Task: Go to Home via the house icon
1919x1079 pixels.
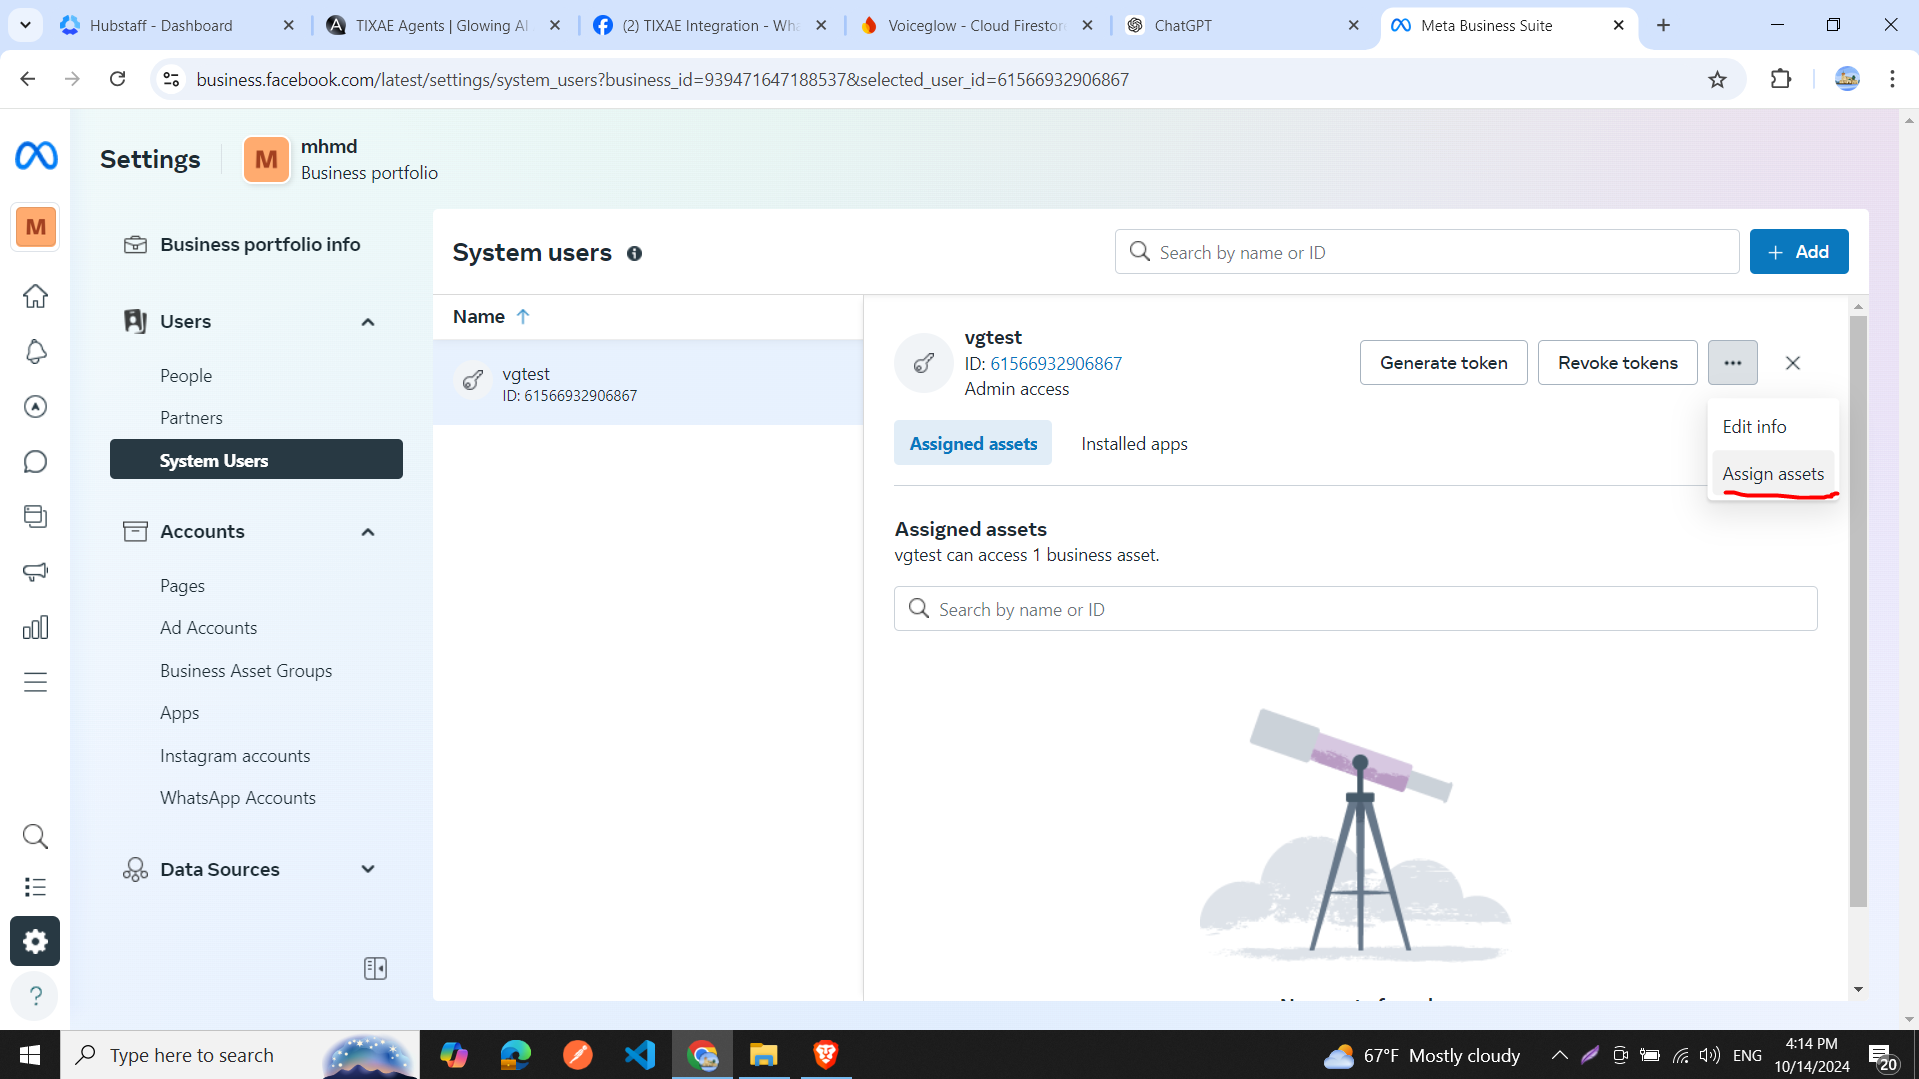Action: point(36,296)
